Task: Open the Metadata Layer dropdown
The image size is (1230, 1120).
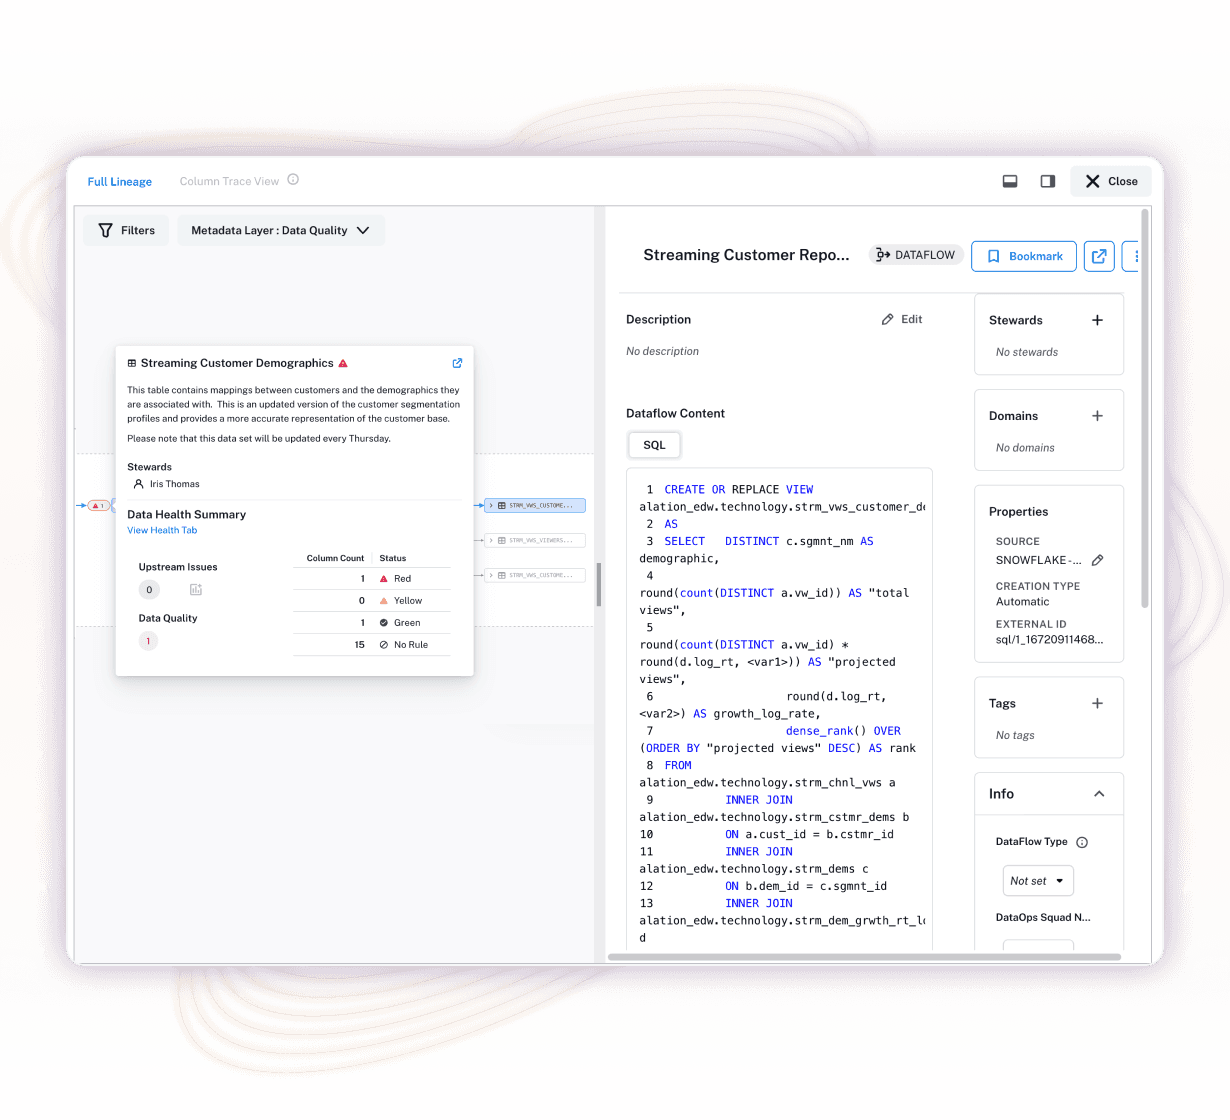Action: pos(281,230)
